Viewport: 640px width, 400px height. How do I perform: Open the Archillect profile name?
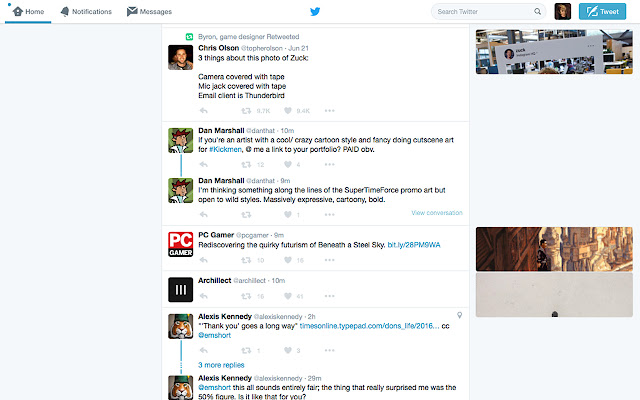click(215, 280)
